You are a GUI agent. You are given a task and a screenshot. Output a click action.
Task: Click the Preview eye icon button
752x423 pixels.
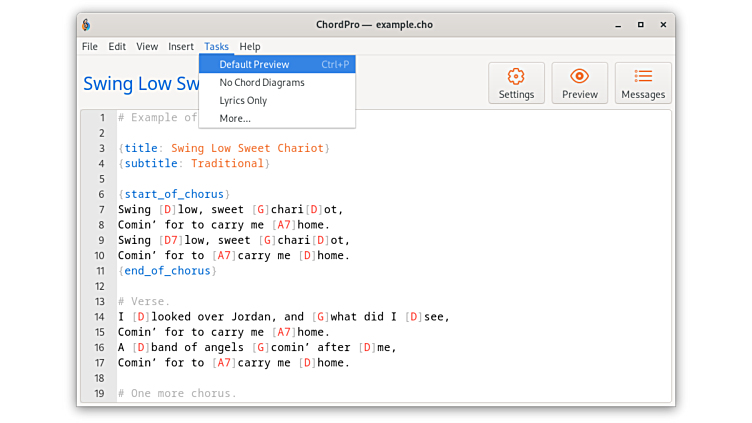click(x=579, y=83)
